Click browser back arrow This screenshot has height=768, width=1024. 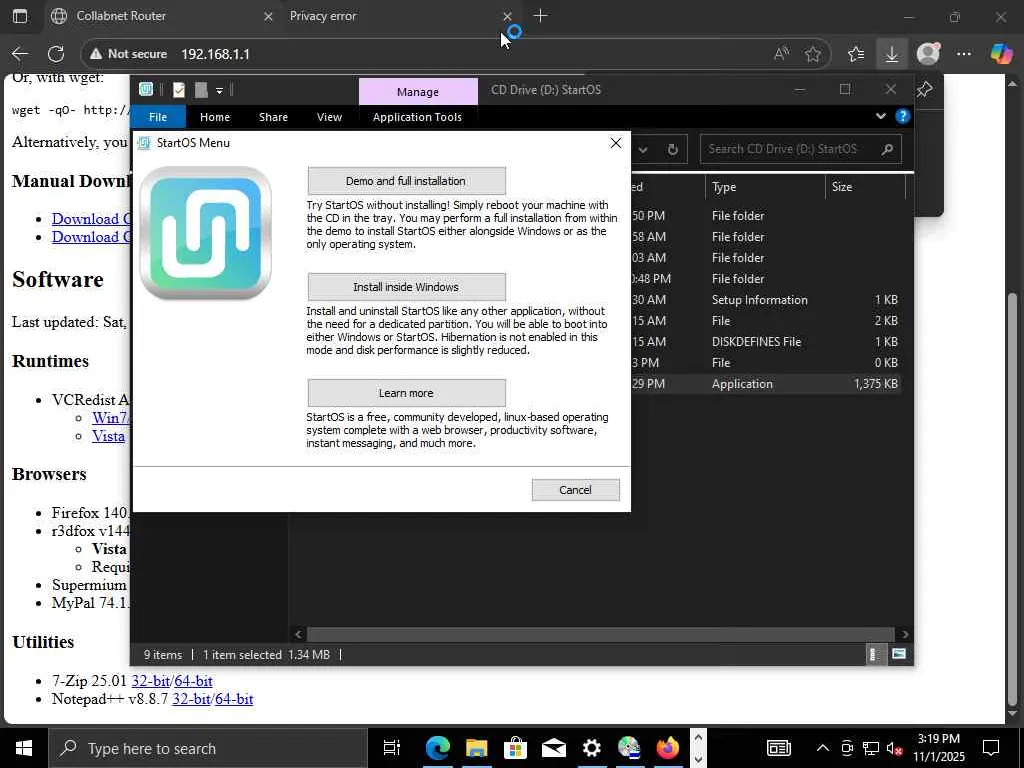pyautogui.click(x=20, y=54)
